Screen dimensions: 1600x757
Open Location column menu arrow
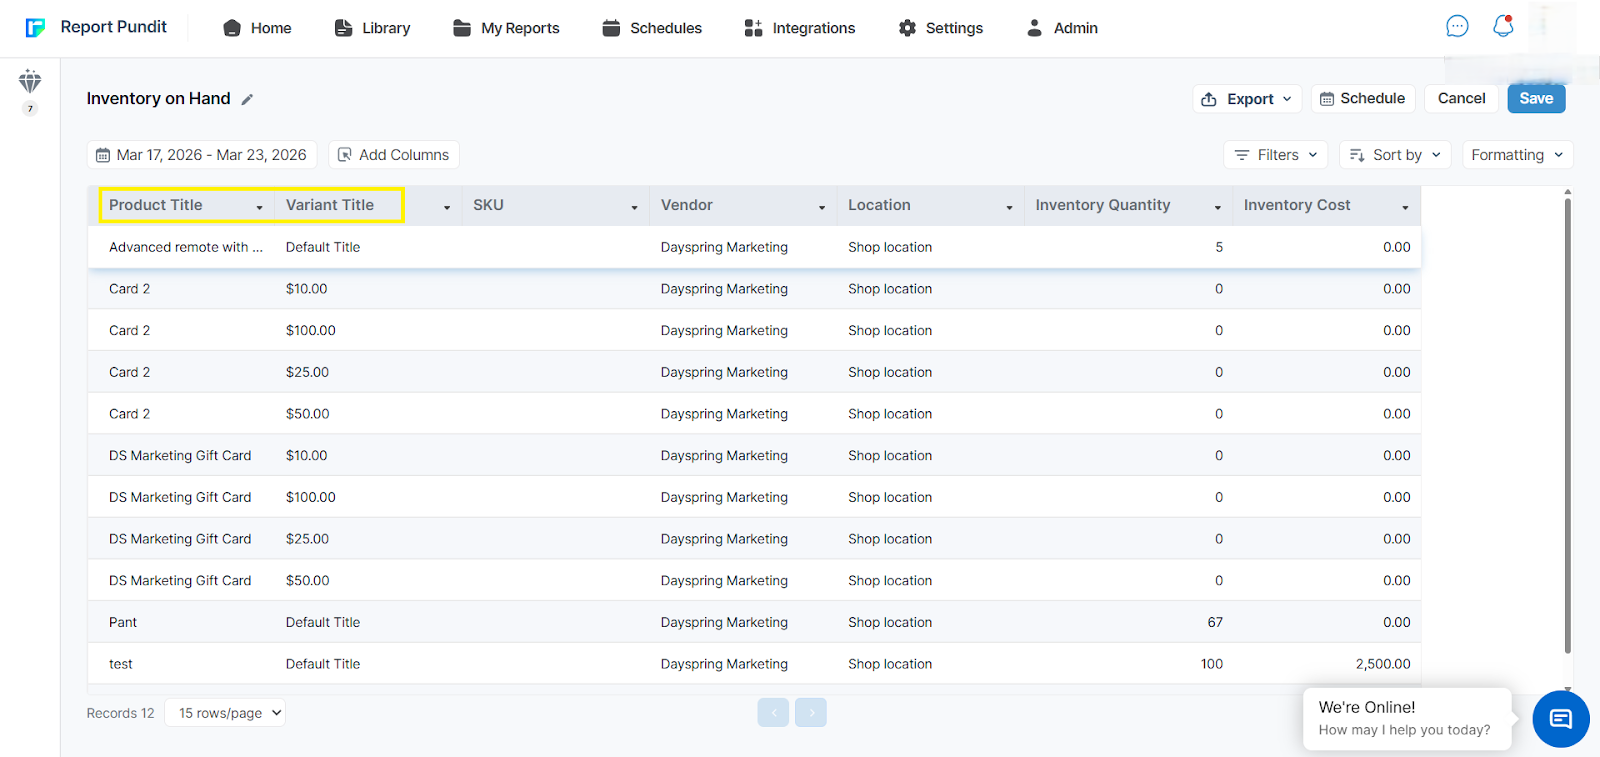click(1009, 207)
